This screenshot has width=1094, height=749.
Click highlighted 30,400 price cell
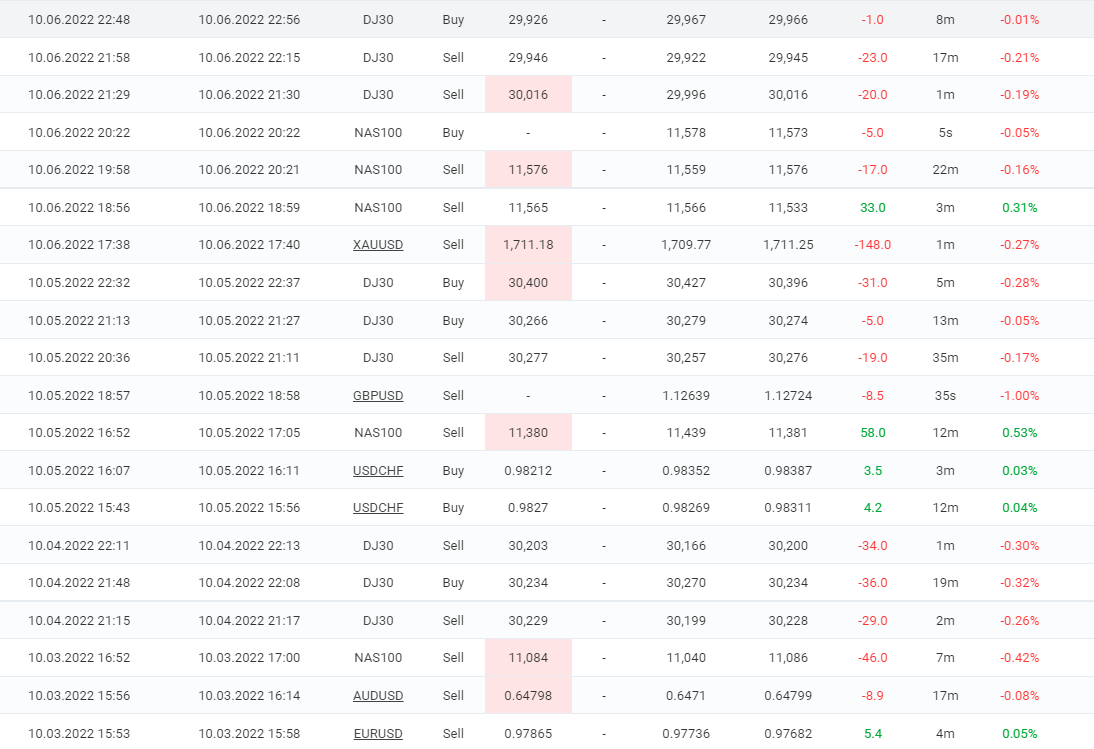click(x=528, y=283)
